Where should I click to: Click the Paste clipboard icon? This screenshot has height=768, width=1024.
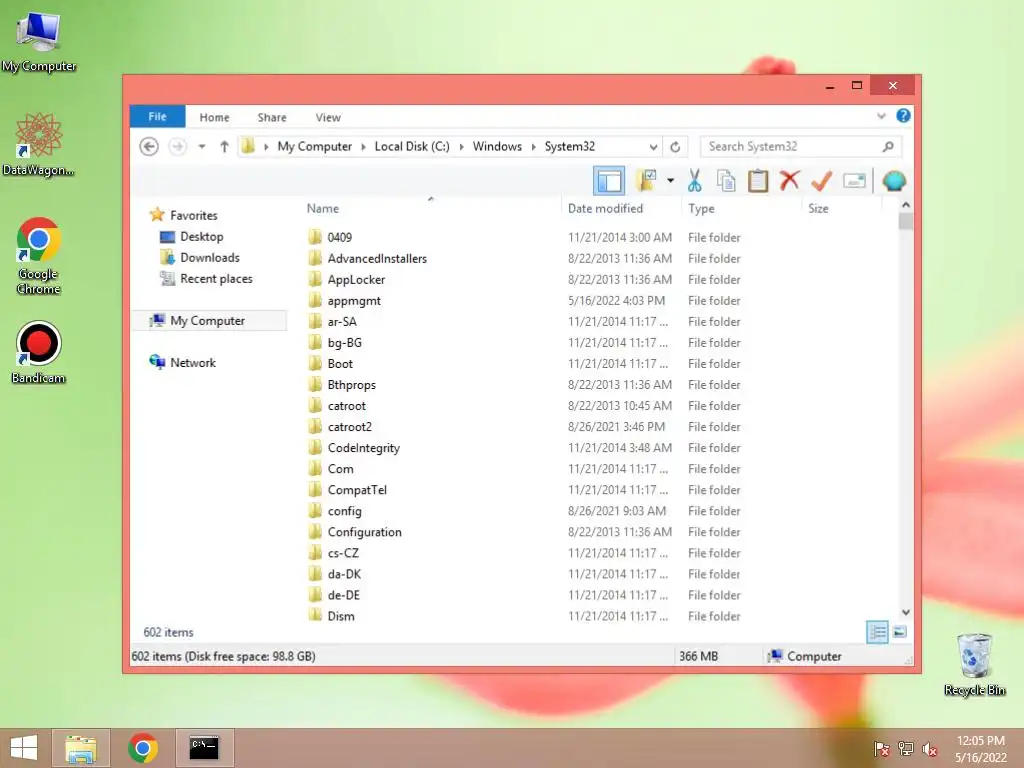tap(758, 181)
